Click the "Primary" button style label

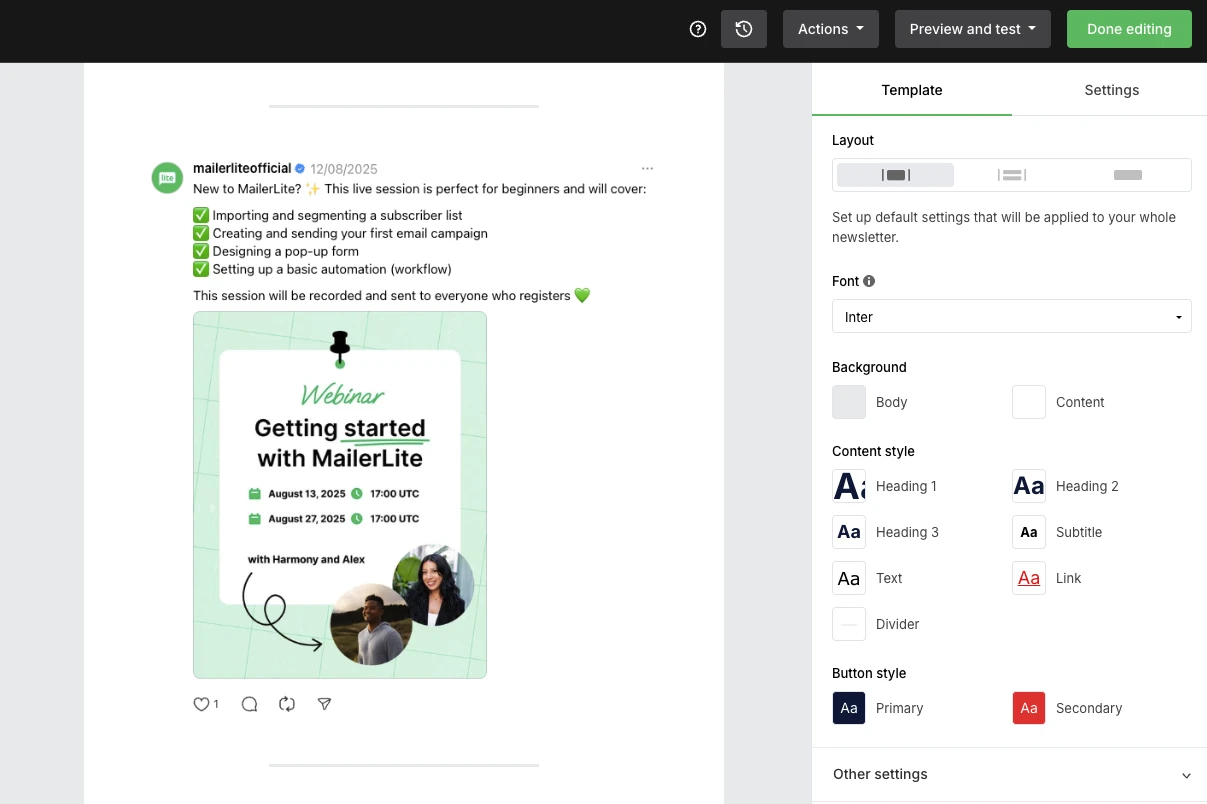(899, 708)
